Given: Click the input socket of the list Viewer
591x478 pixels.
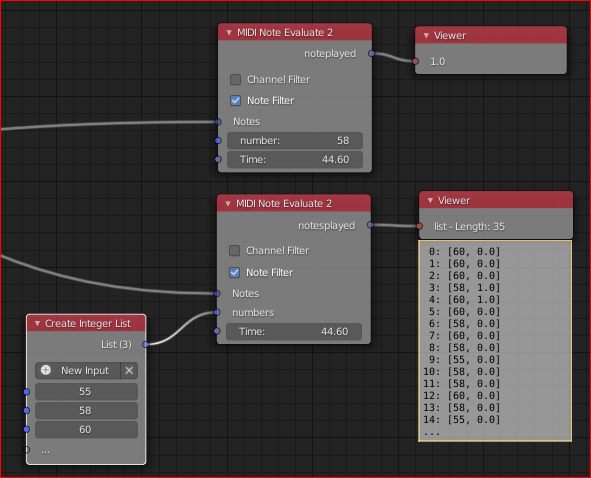Looking at the screenshot, I should tap(419, 226).
